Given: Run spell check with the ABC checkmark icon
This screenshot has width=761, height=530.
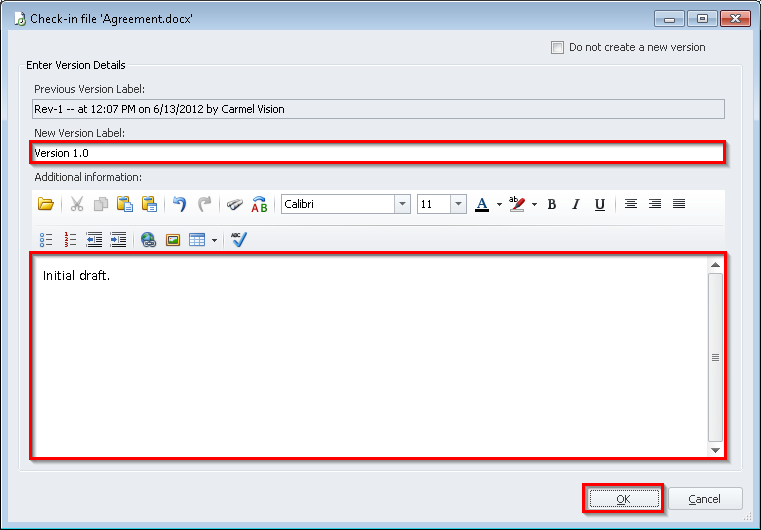Looking at the screenshot, I should pyautogui.click(x=238, y=240).
